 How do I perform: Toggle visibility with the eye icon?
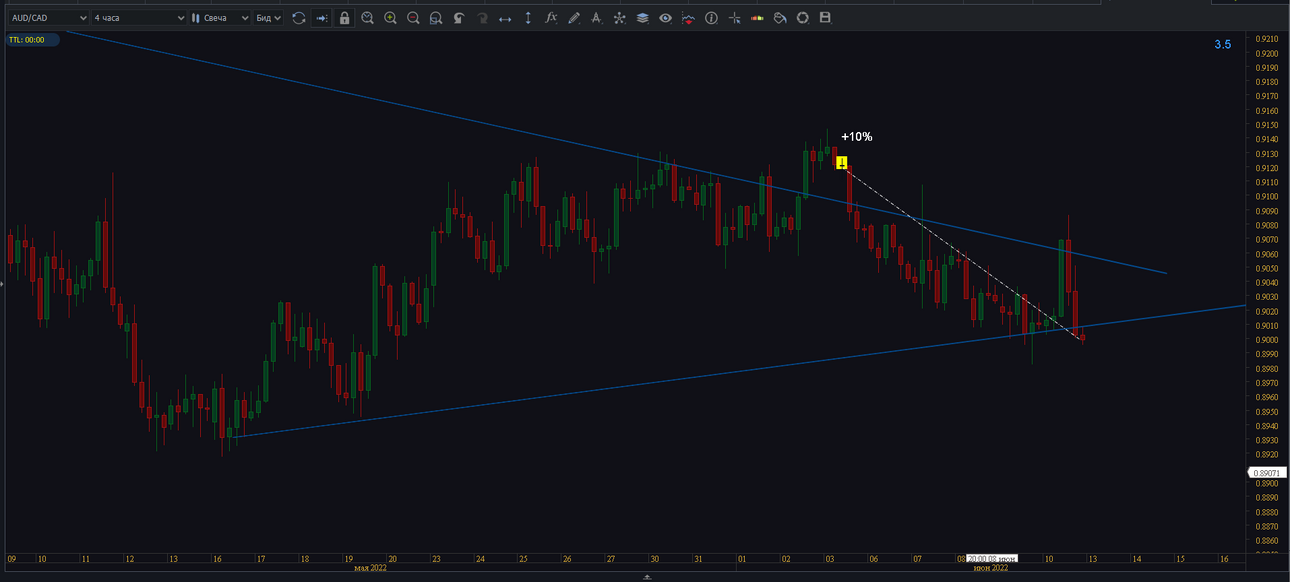point(666,18)
